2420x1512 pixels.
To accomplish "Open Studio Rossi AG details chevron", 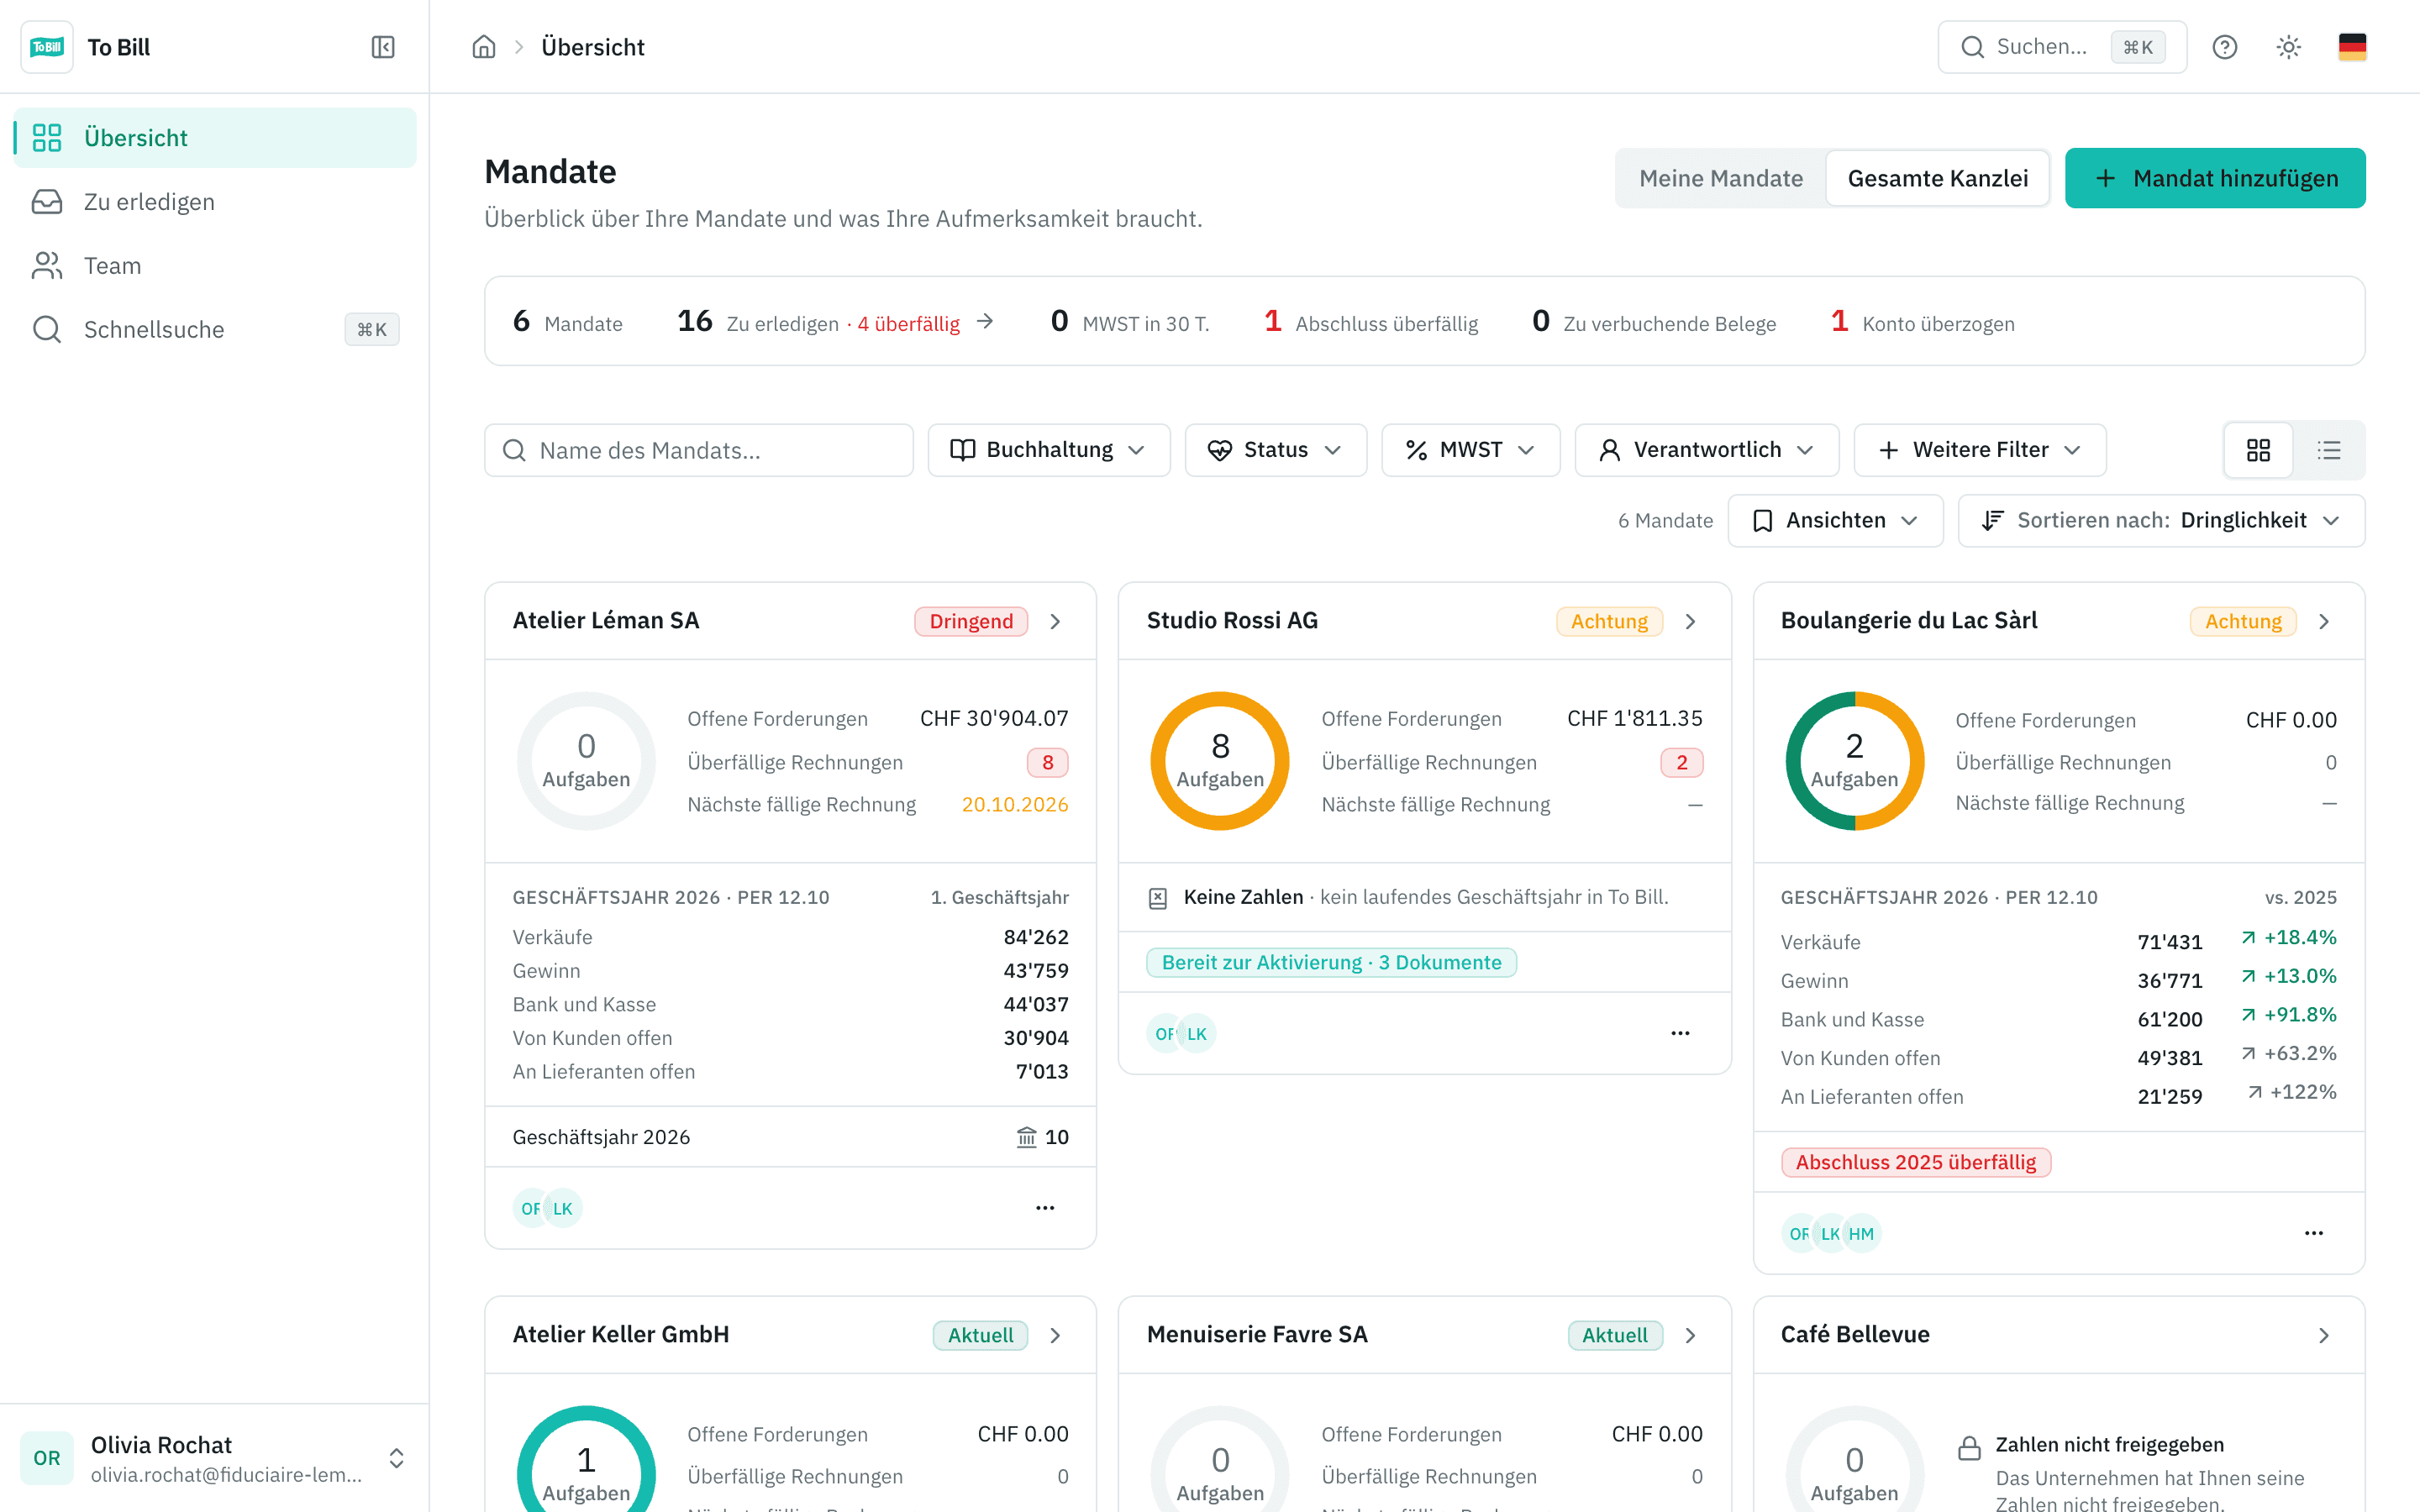I will (1690, 621).
